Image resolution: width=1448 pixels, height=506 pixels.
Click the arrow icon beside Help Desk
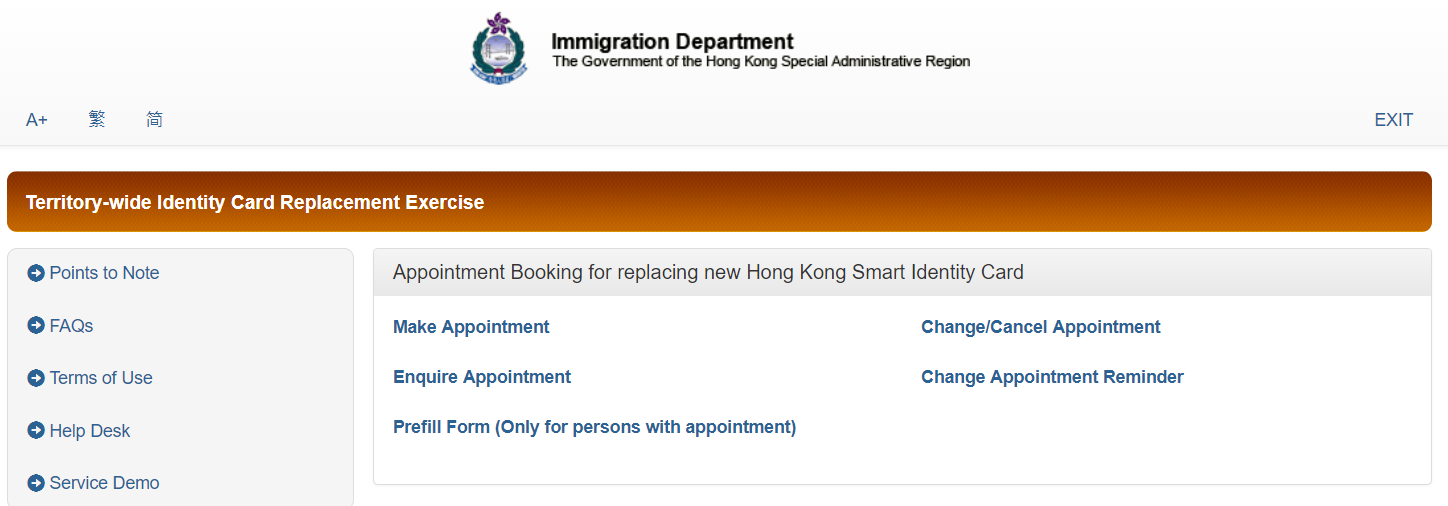[36, 431]
